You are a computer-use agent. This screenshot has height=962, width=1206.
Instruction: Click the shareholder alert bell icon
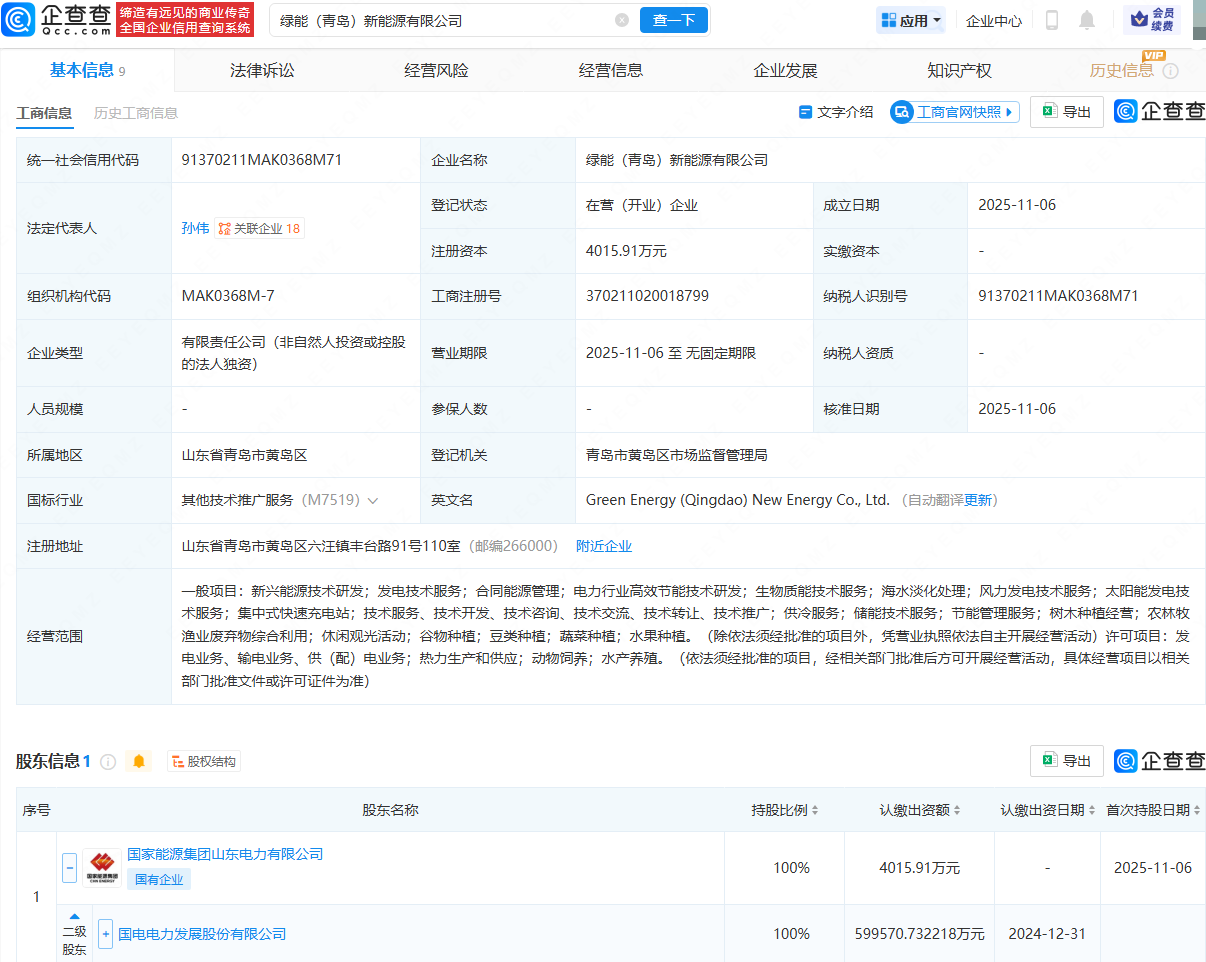pos(139,762)
